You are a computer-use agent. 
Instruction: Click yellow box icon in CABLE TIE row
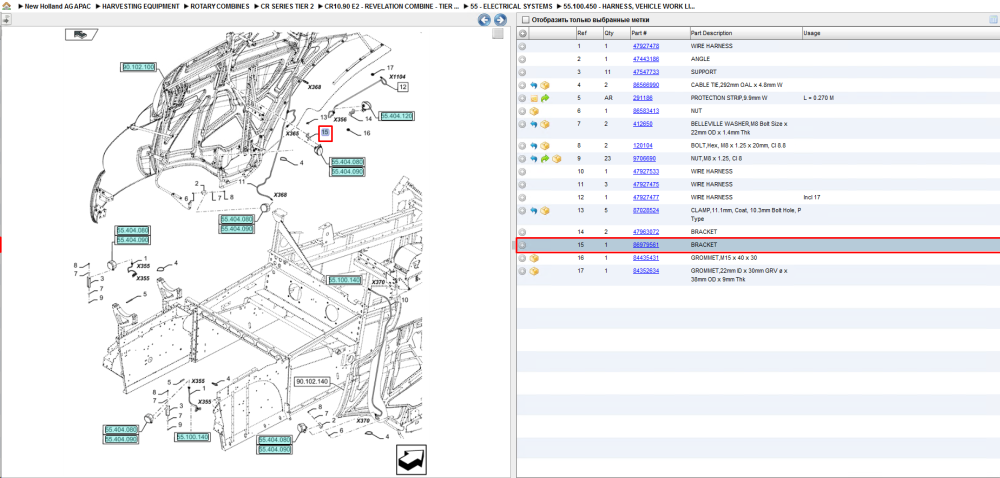(545, 85)
